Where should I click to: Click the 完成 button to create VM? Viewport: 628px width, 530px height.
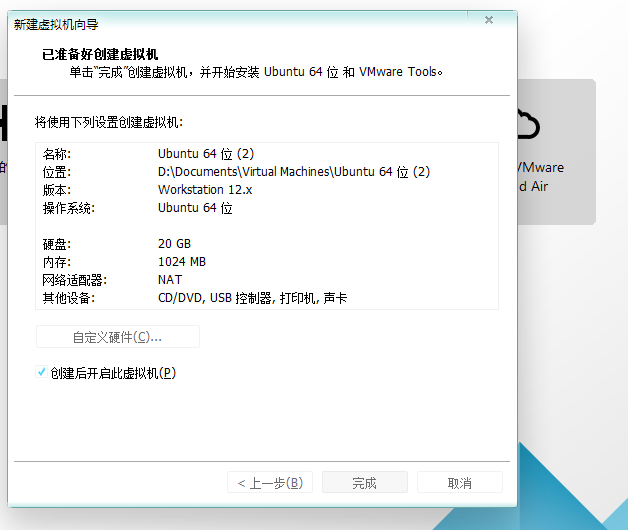(364, 482)
